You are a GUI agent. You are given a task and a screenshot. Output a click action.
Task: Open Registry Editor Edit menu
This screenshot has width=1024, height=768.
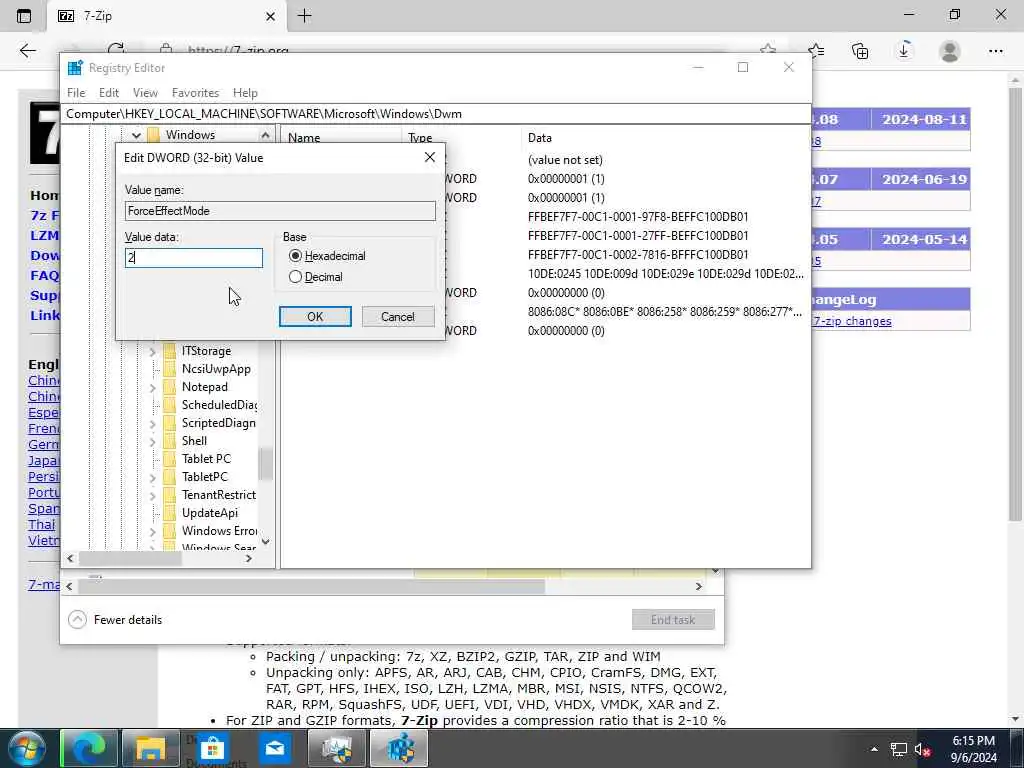point(108,93)
